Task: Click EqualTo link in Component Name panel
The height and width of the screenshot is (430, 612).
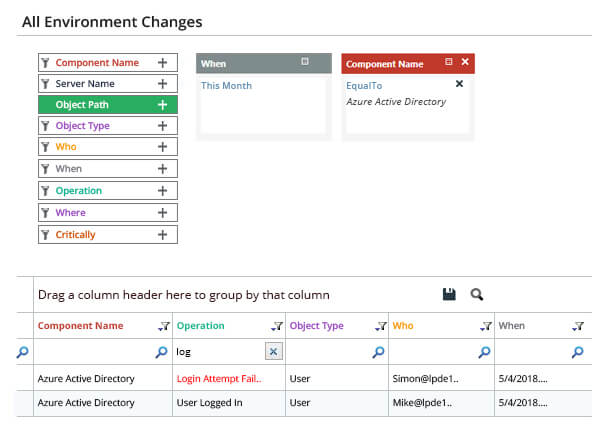Action: (364, 85)
